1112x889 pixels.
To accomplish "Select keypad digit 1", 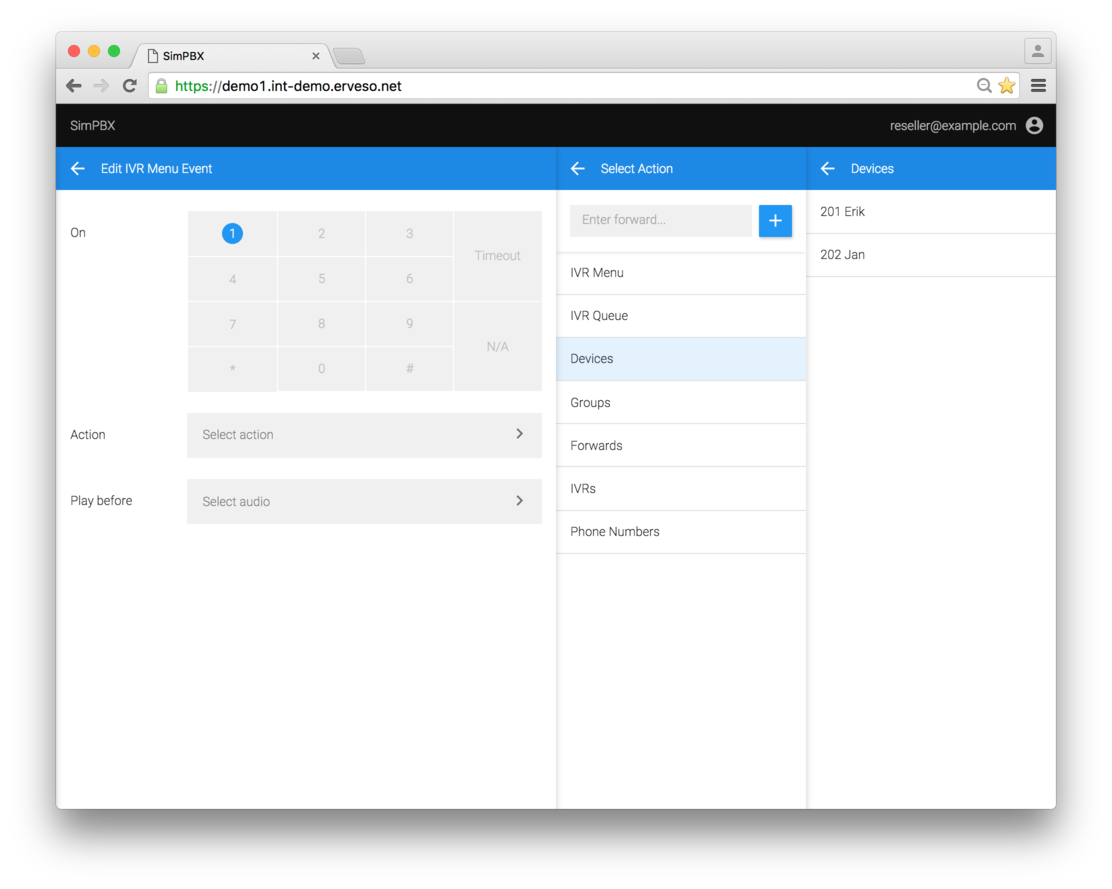I will pyautogui.click(x=233, y=233).
